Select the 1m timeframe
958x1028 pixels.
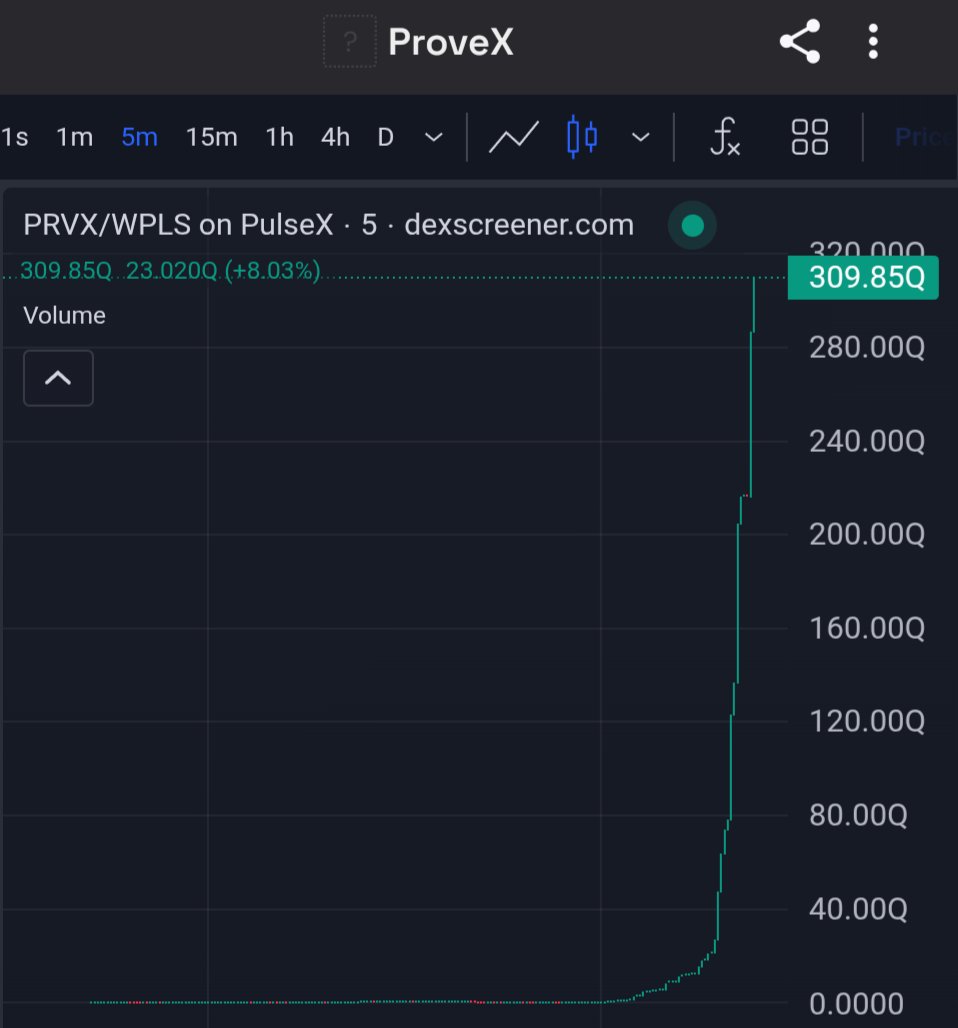click(x=75, y=138)
